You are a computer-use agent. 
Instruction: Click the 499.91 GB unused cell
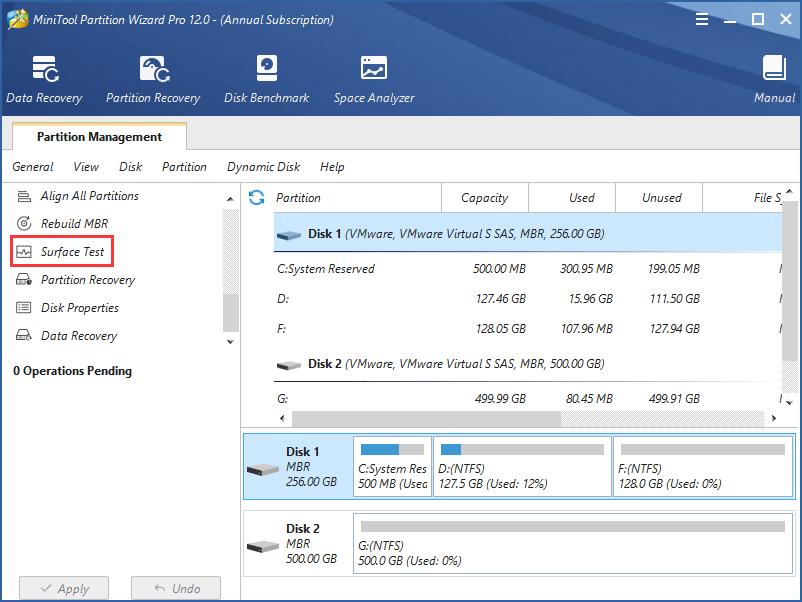coord(674,398)
